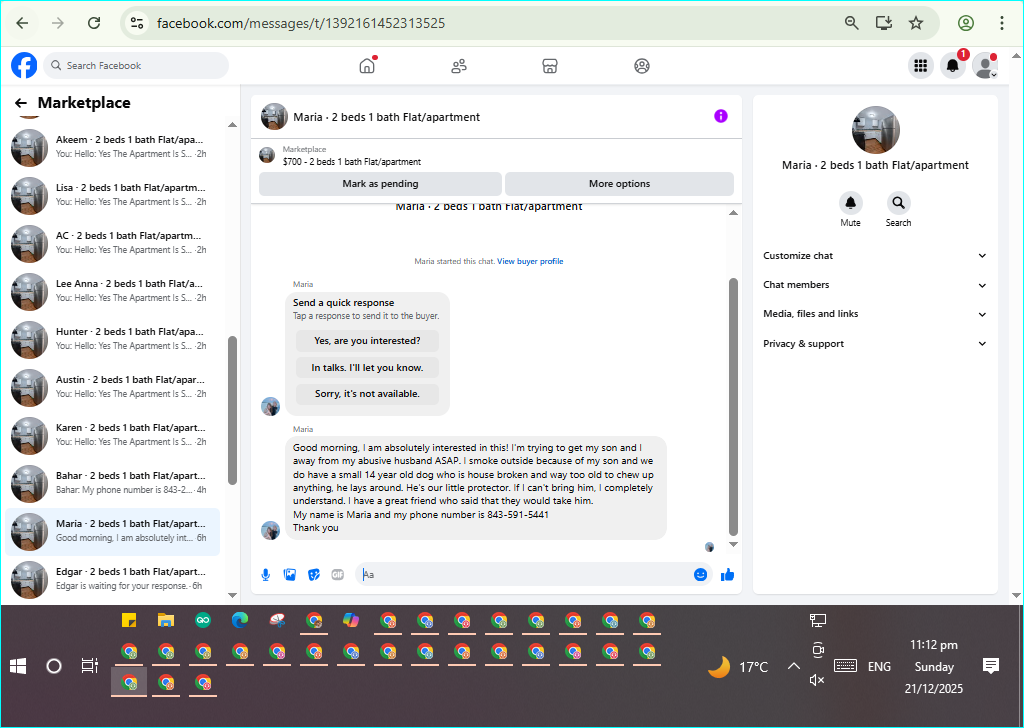Open the Marketplace icon in top nav
Image resolution: width=1024 pixels, height=728 pixels.
pos(550,66)
